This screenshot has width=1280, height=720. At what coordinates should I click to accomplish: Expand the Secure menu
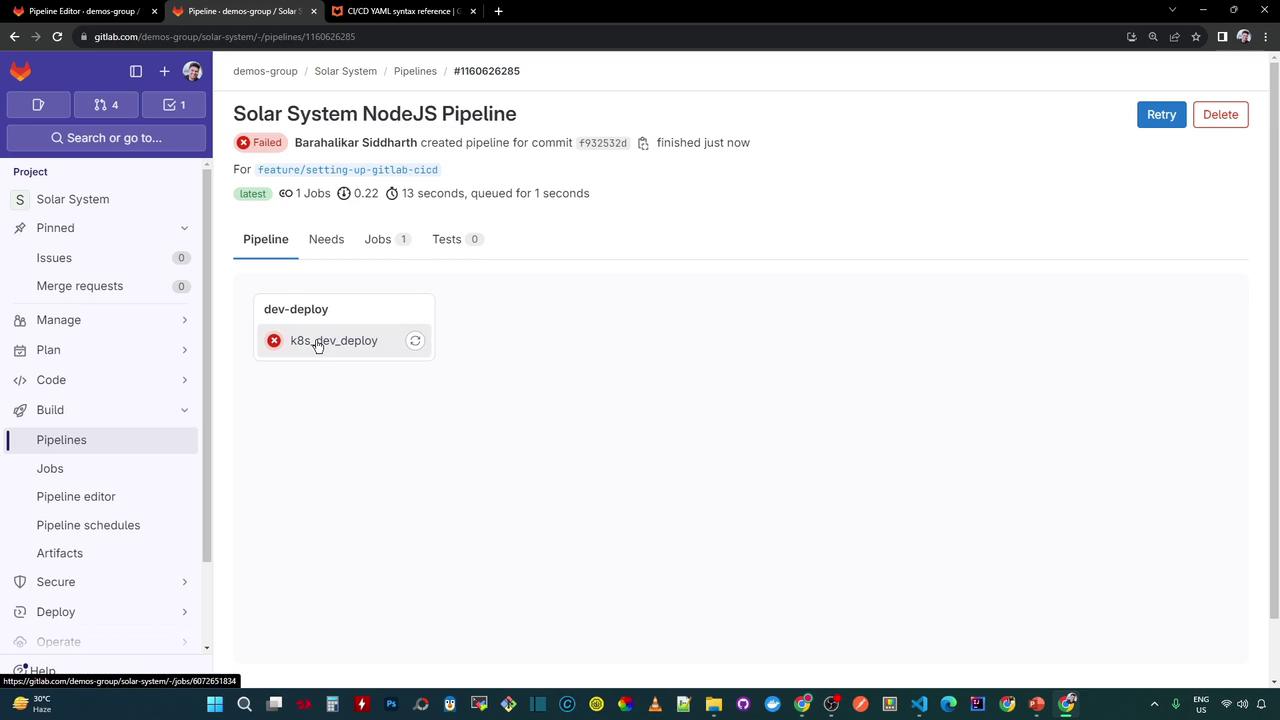tap(102, 582)
